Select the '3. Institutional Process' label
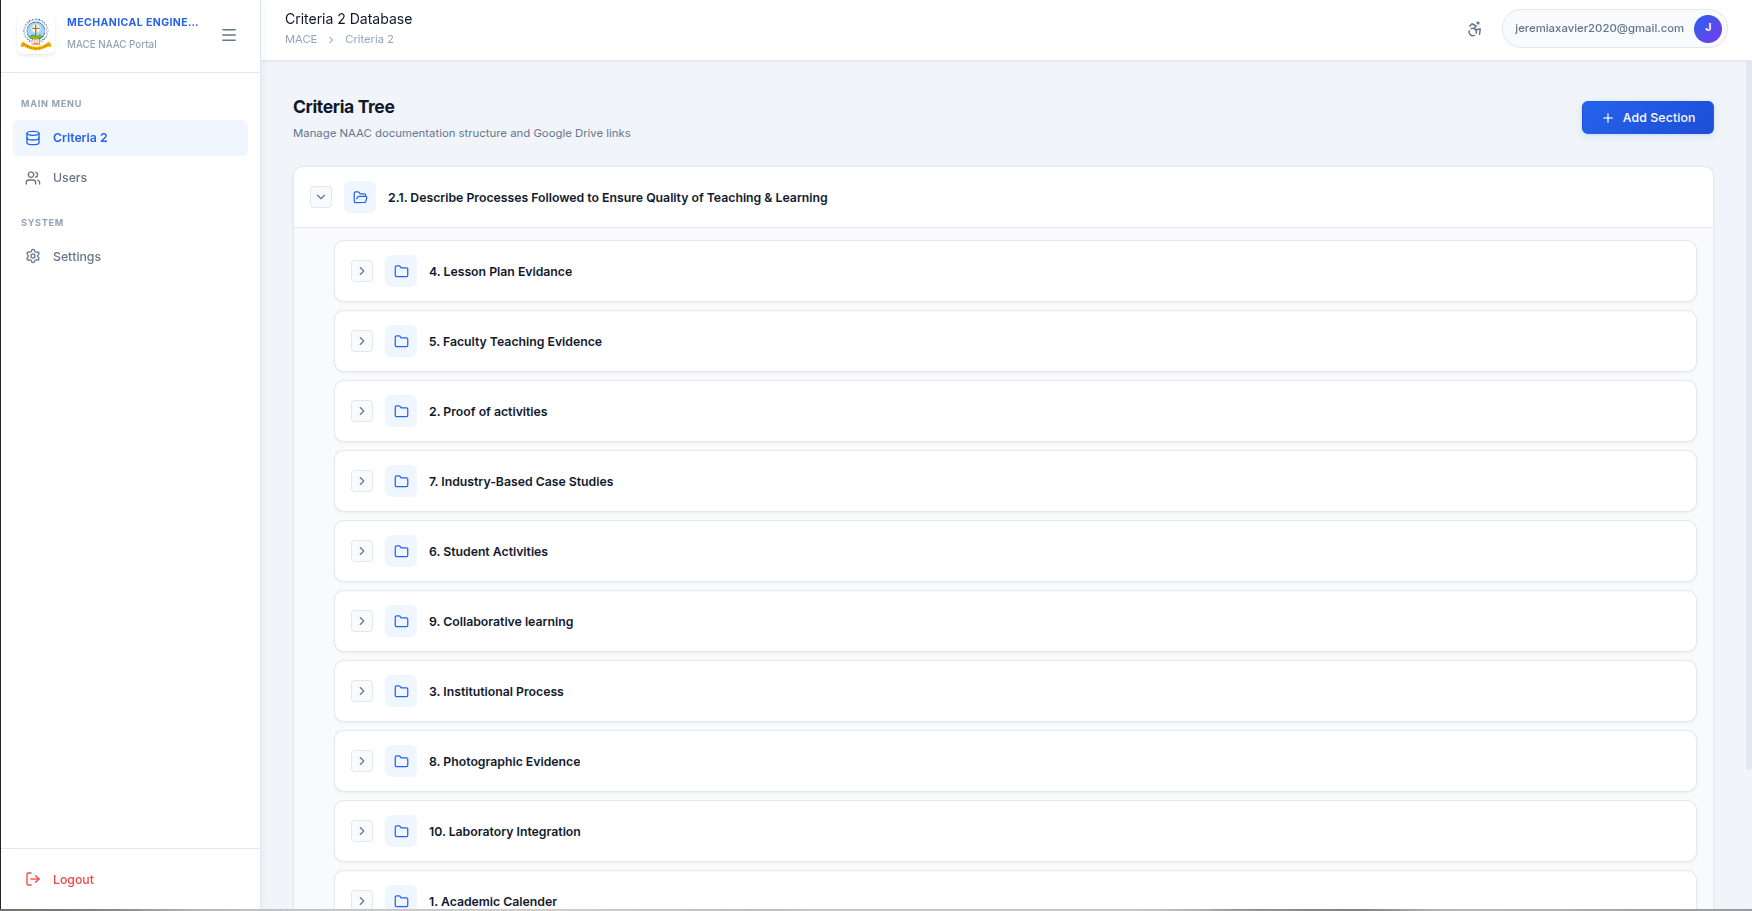The height and width of the screenshot is (911, 1752). [x=496, y=692]
